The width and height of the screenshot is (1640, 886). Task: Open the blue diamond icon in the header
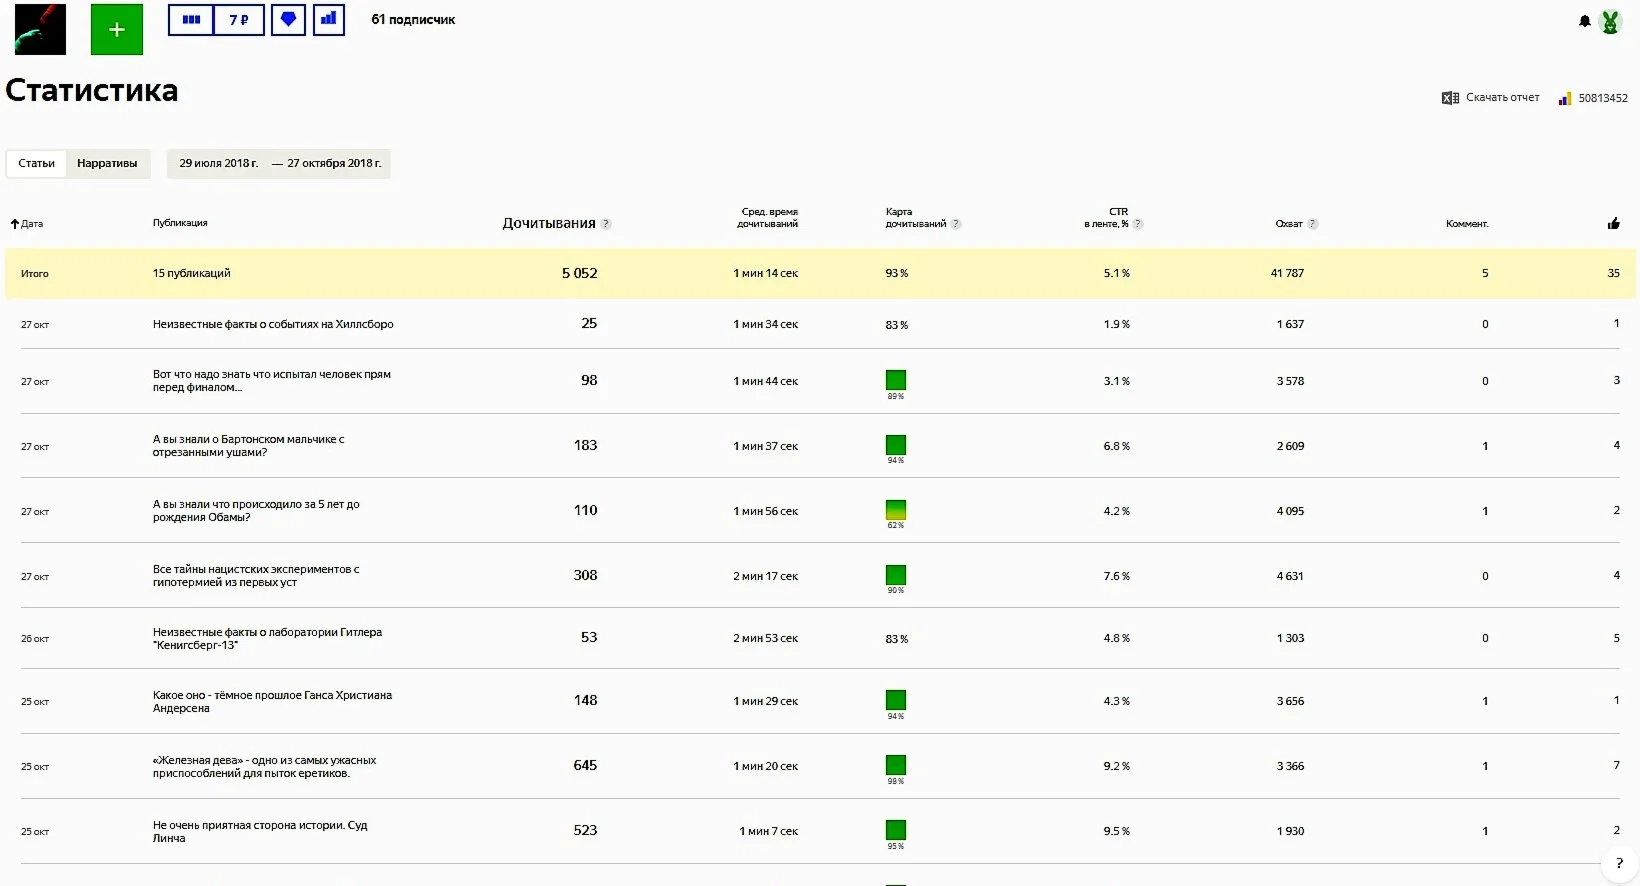(x=288, y=20)
